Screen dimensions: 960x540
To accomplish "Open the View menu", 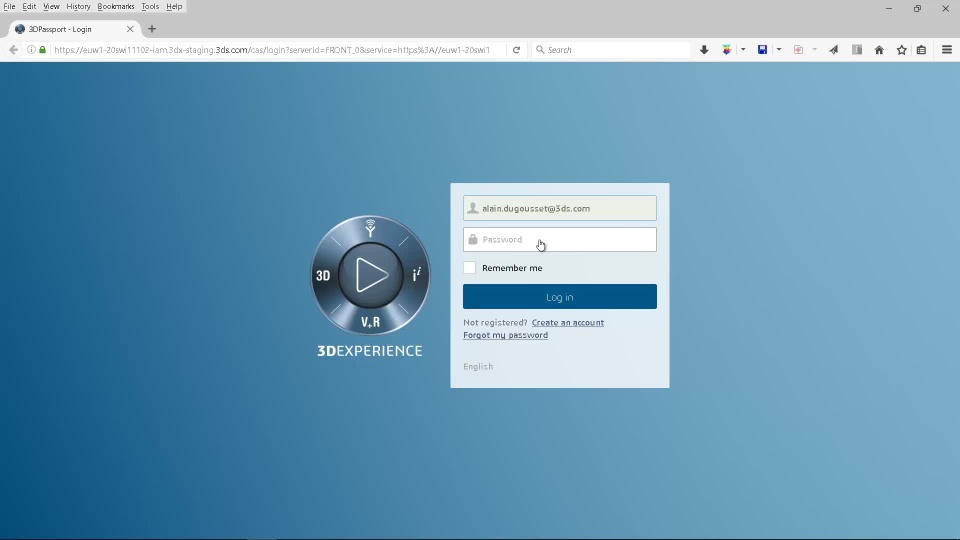I will pyautogui.click(x=51, y=6).
